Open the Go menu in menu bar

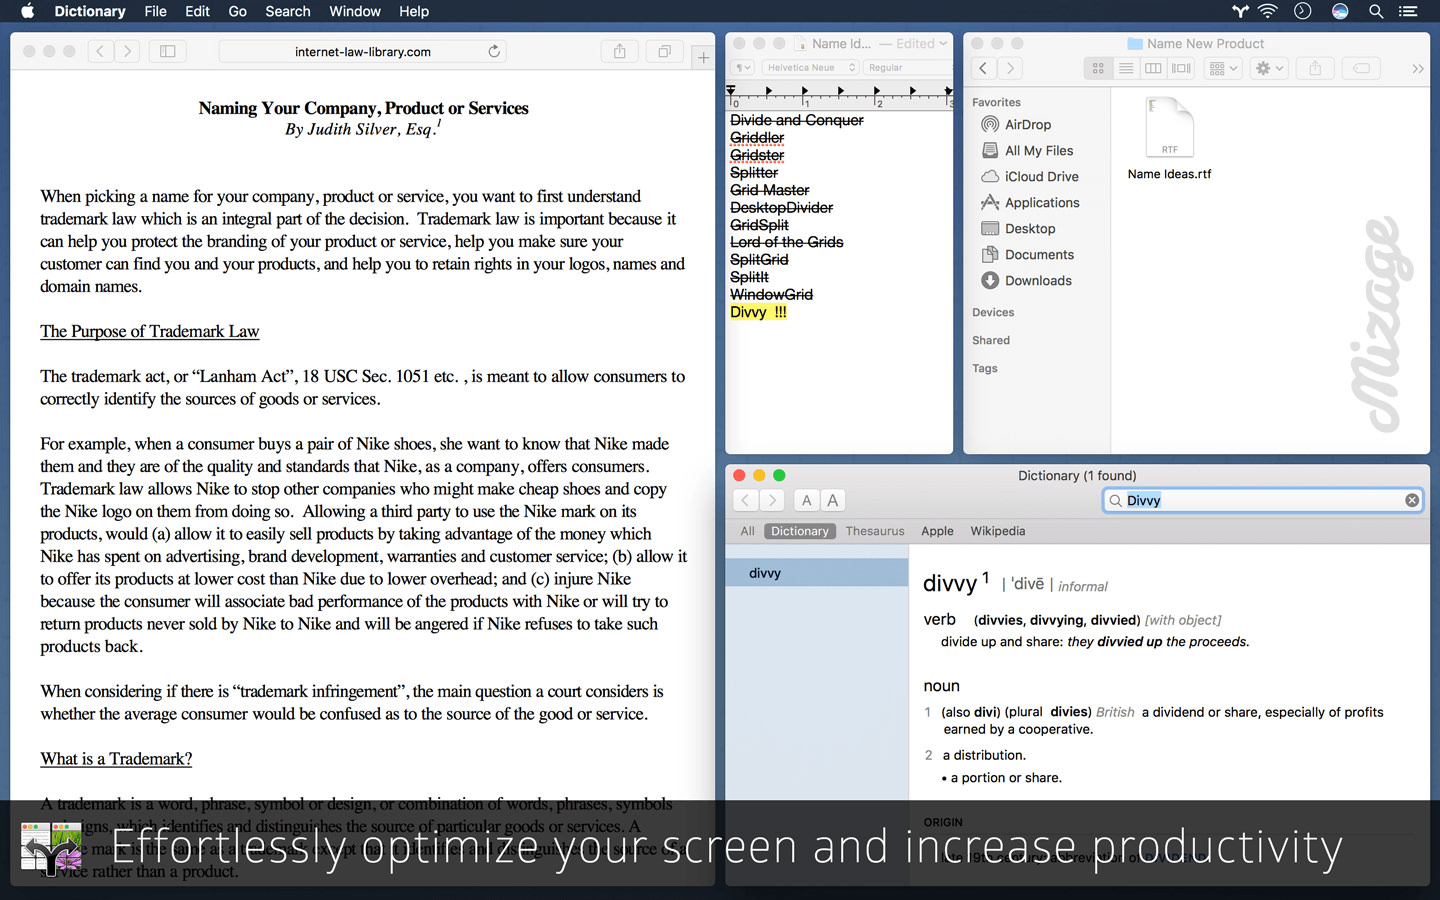(237, 11)
